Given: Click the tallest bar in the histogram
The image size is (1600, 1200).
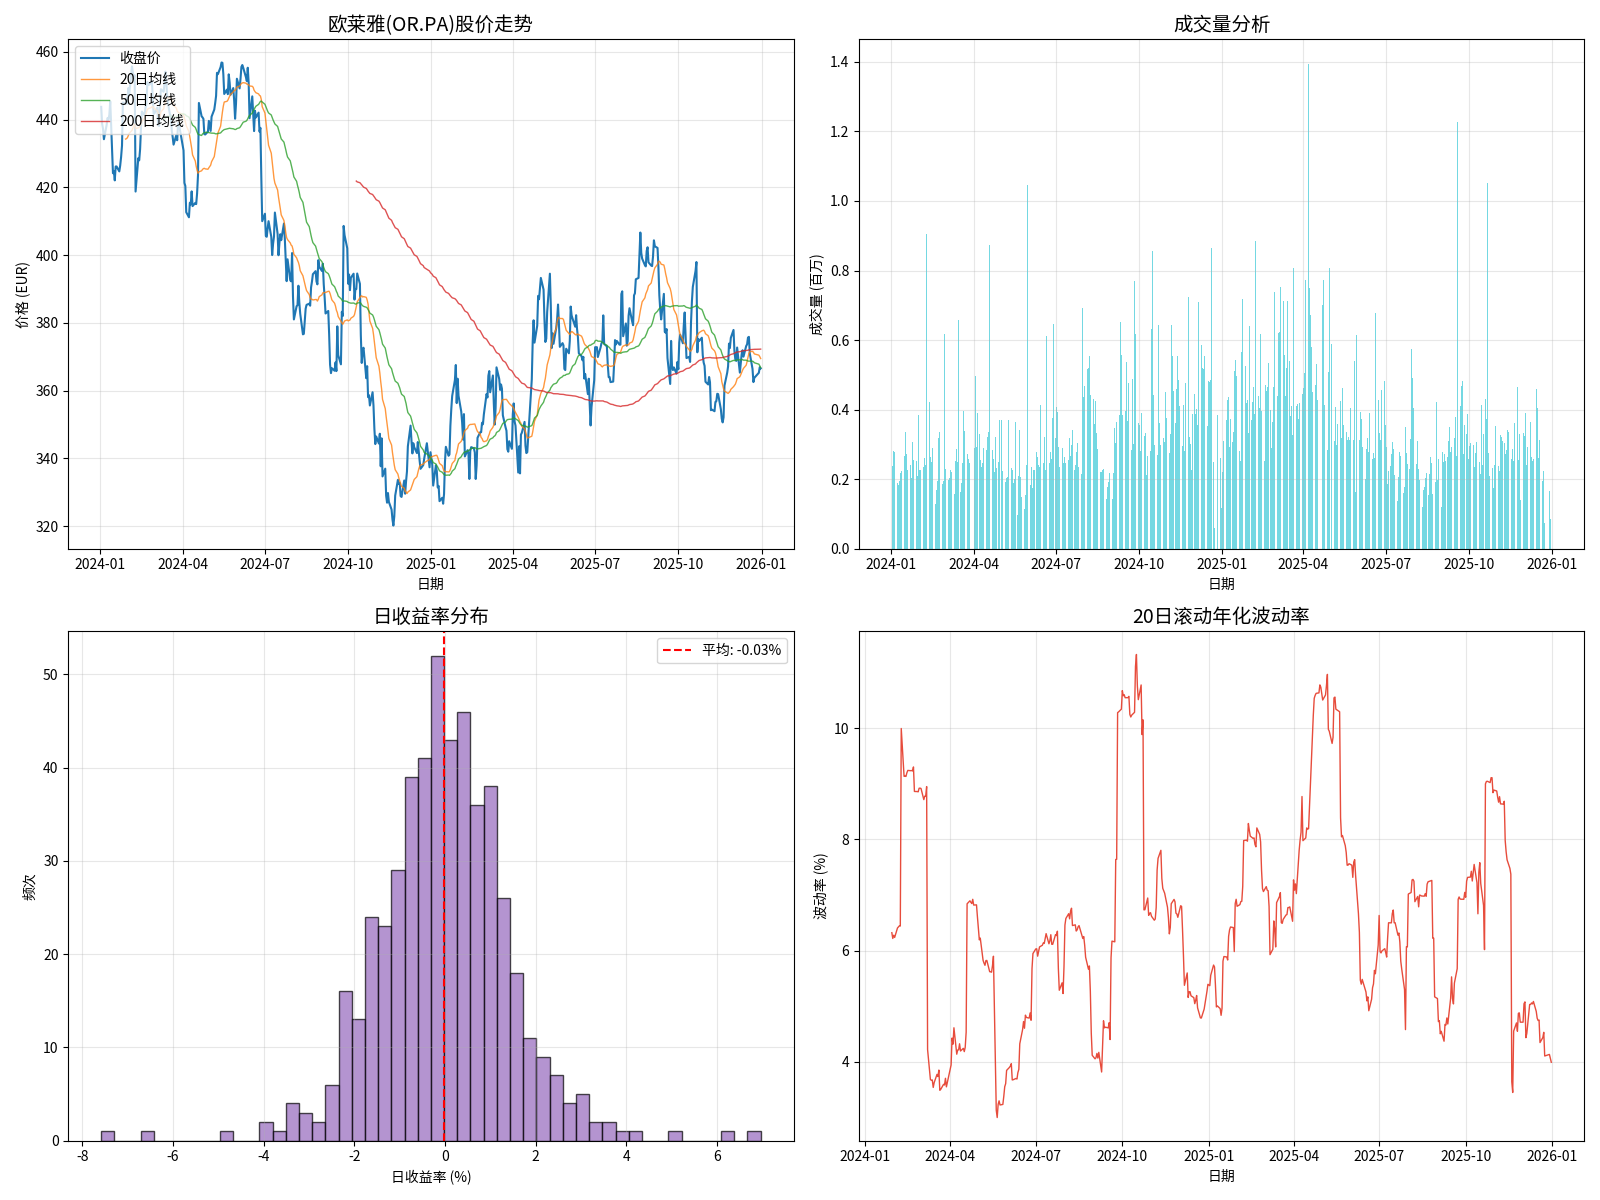Looking at the screenshot, I should click(x=437, y=900).
